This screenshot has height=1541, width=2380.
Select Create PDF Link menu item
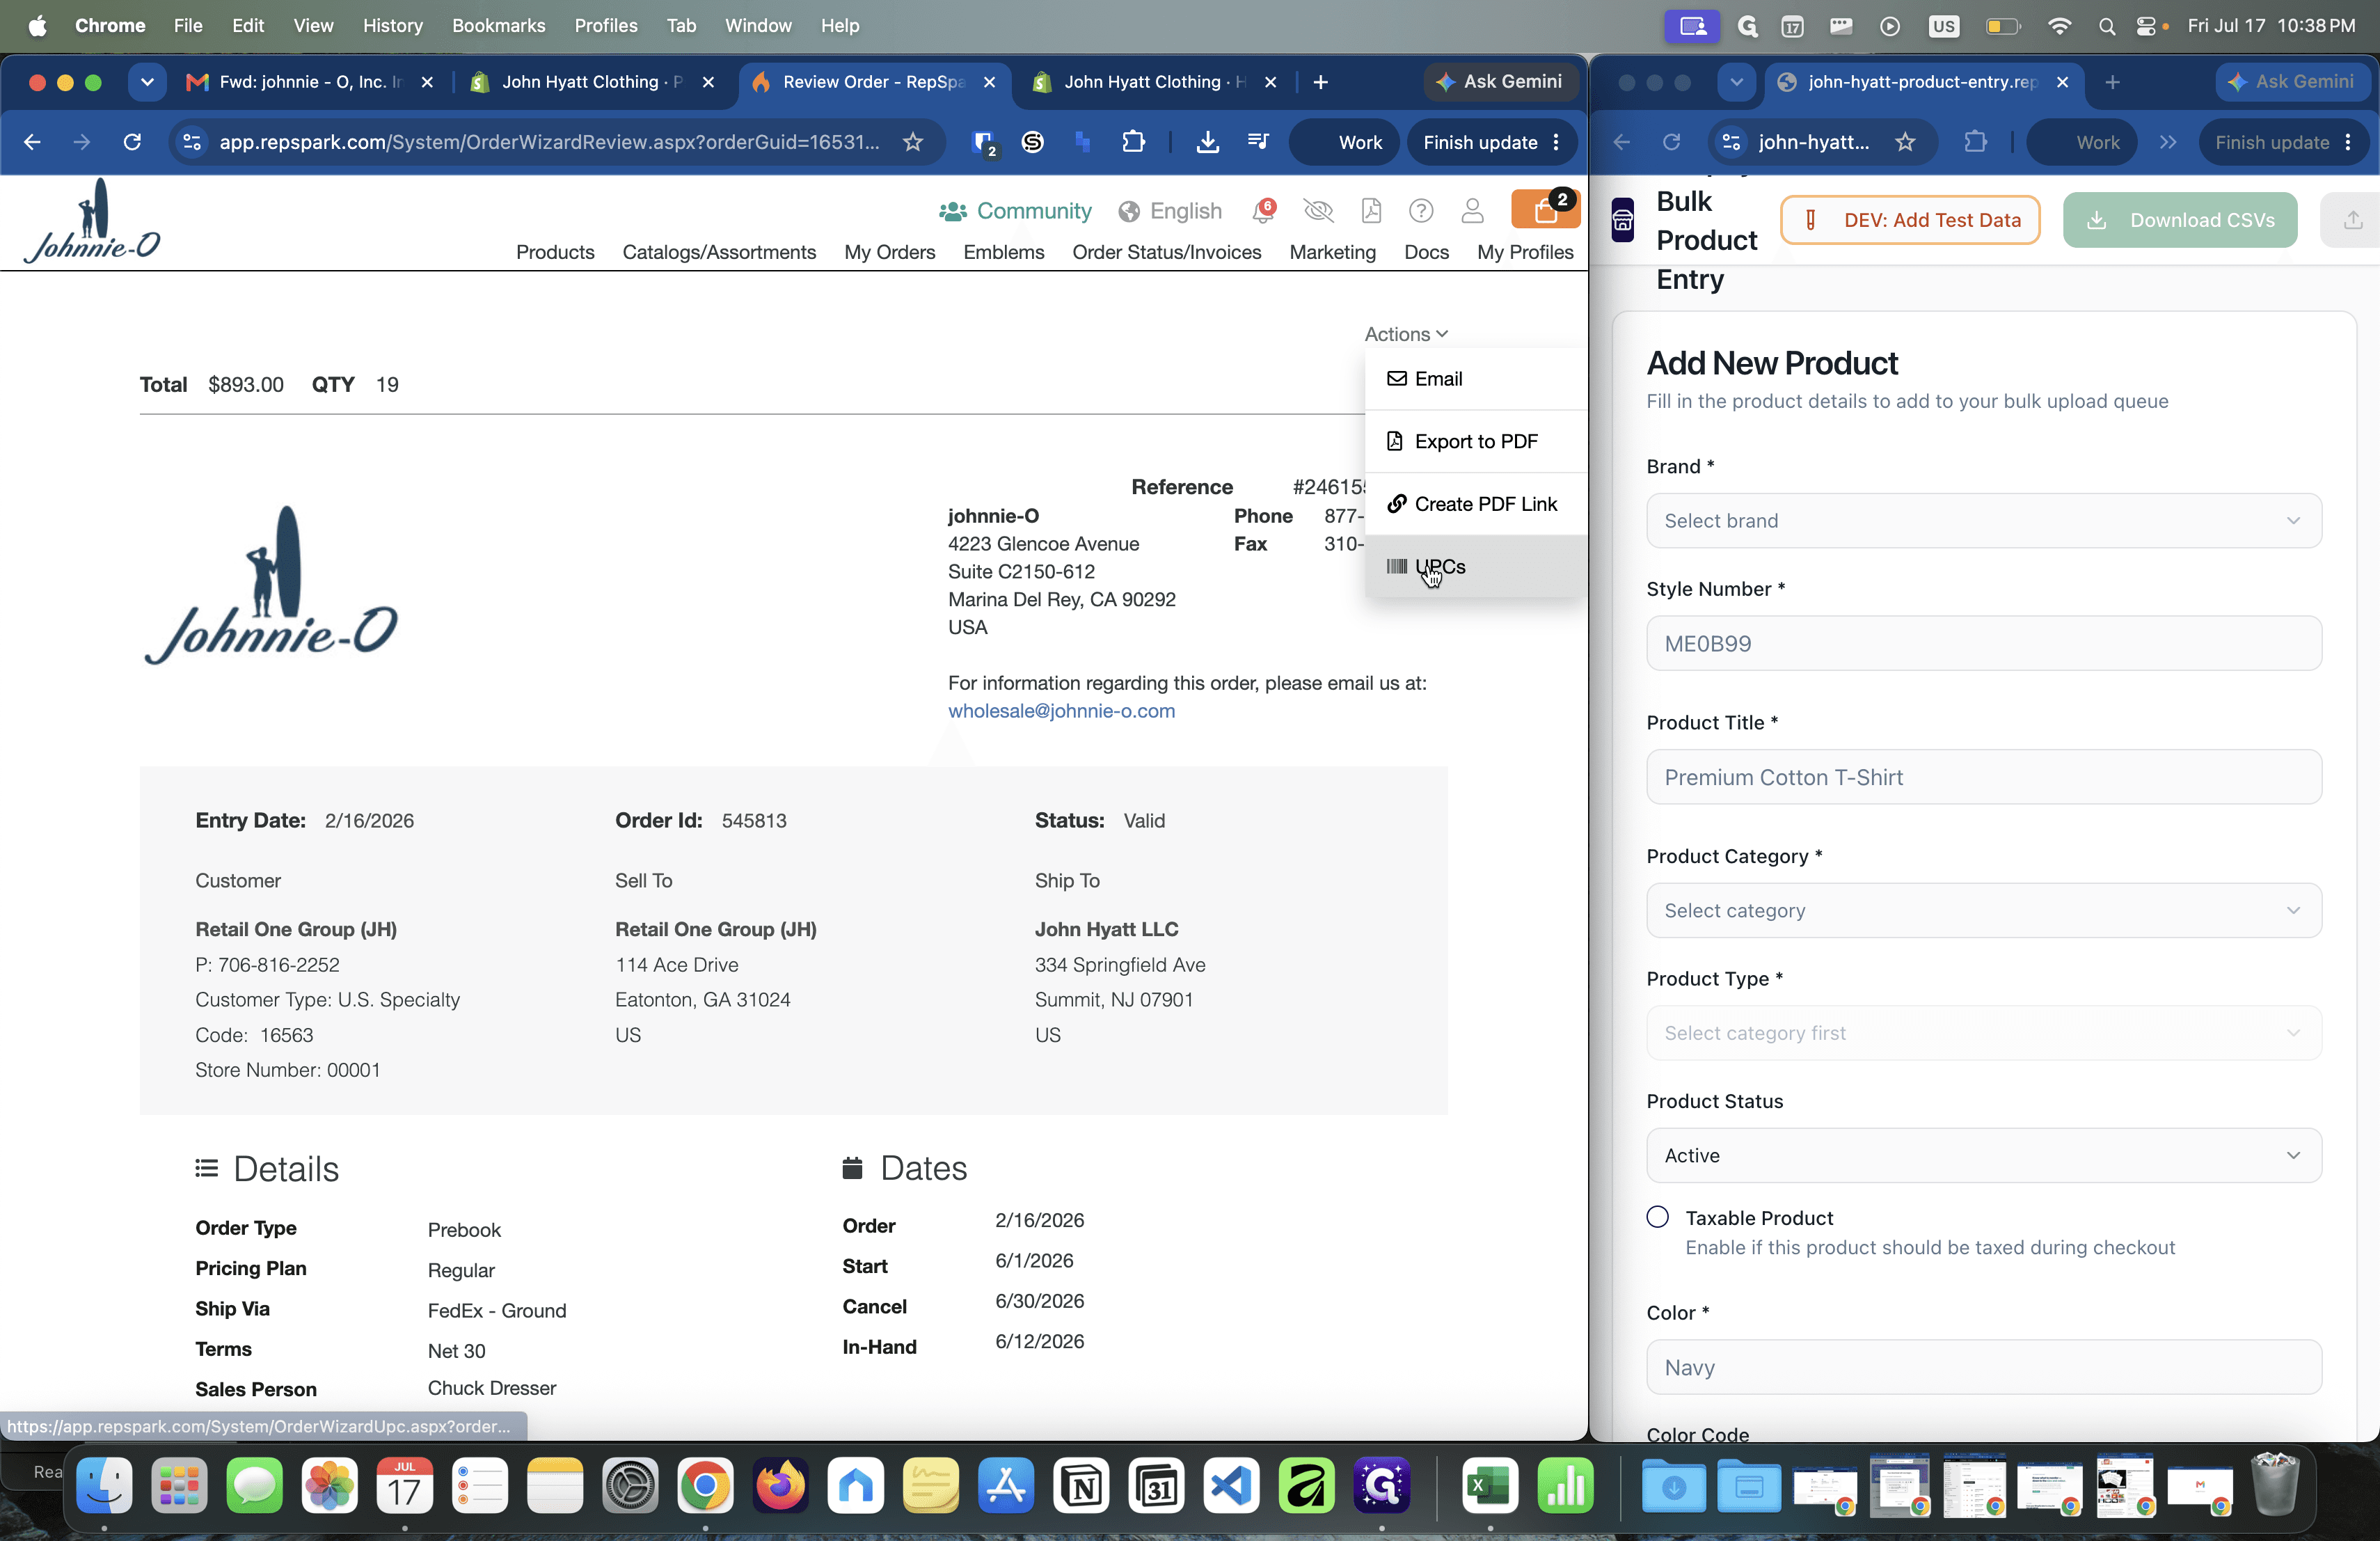click(1475, 504)
